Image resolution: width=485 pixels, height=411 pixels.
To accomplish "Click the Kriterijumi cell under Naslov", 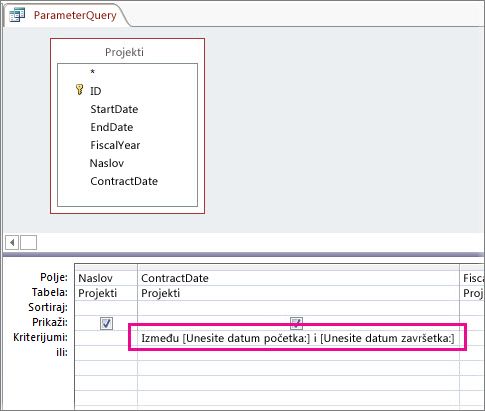I will click(106, 338).
